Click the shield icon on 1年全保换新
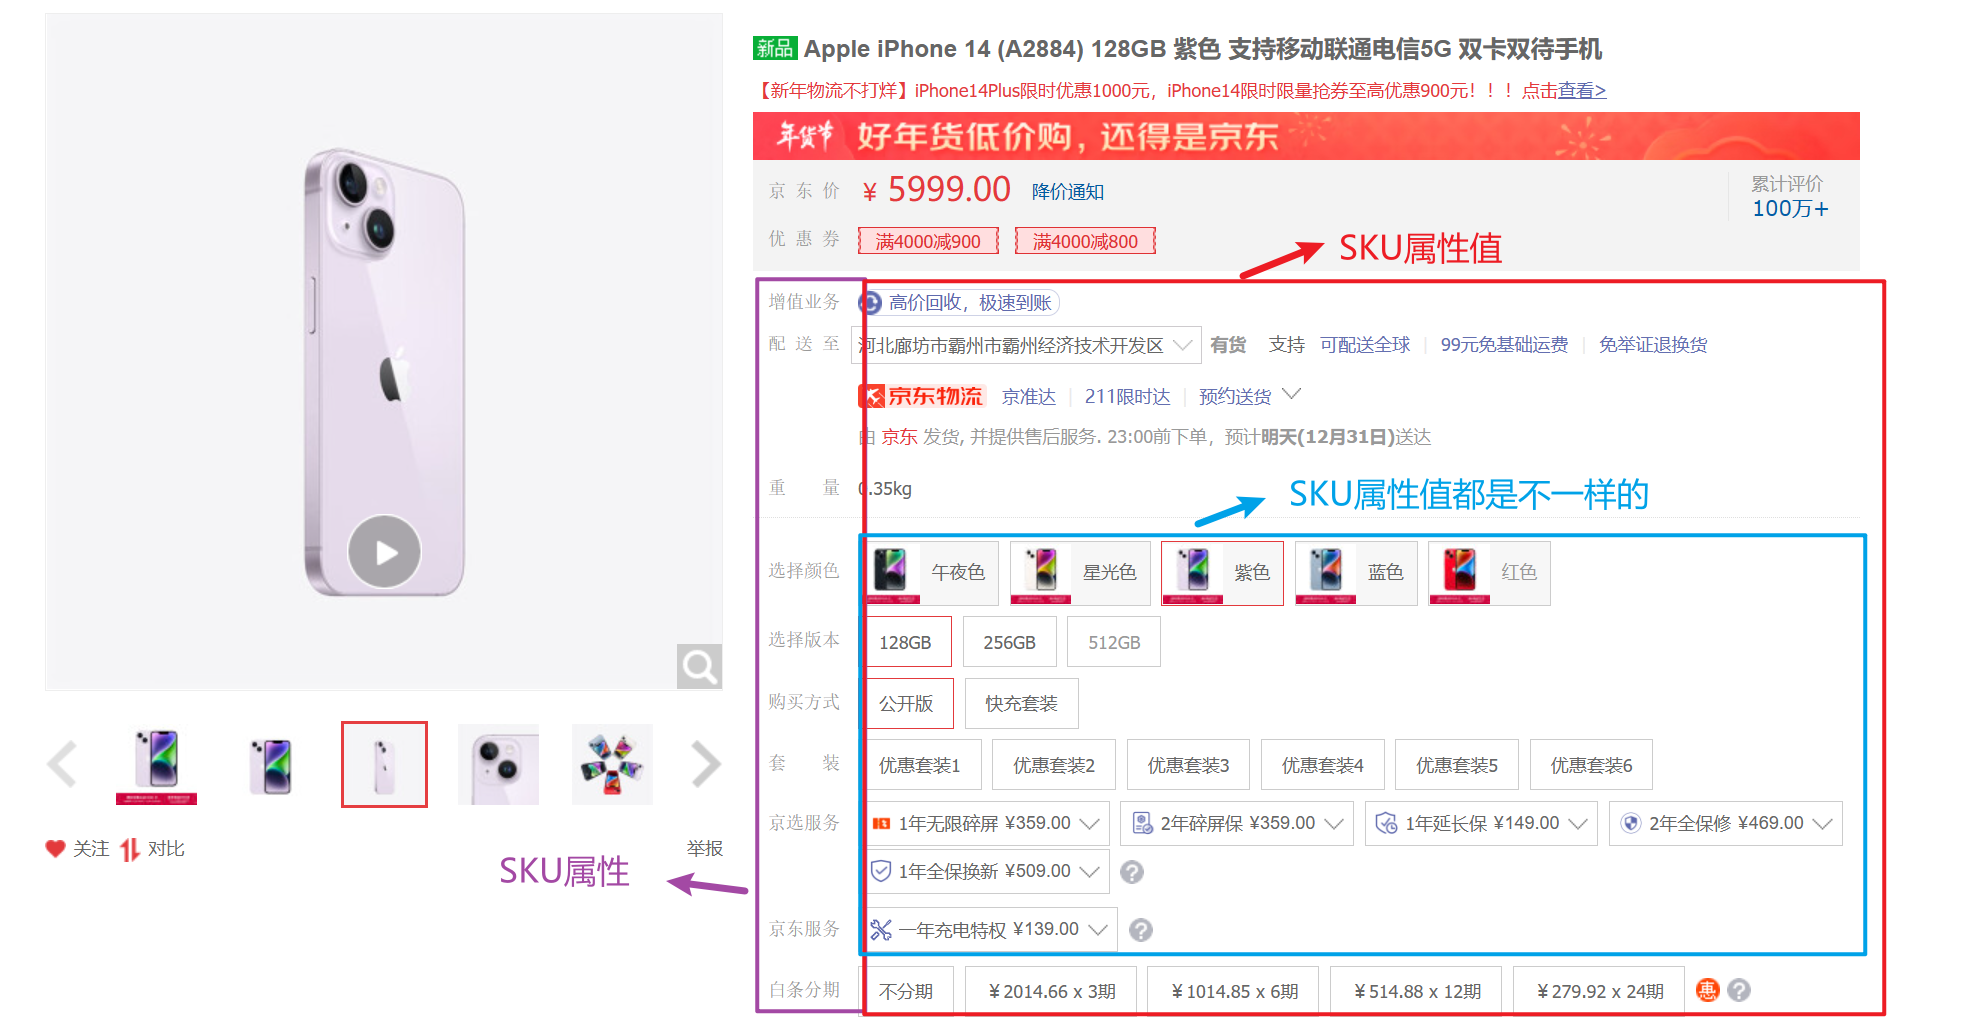The height and width of the screenshot is (1024, 1981). click(881, 871)
